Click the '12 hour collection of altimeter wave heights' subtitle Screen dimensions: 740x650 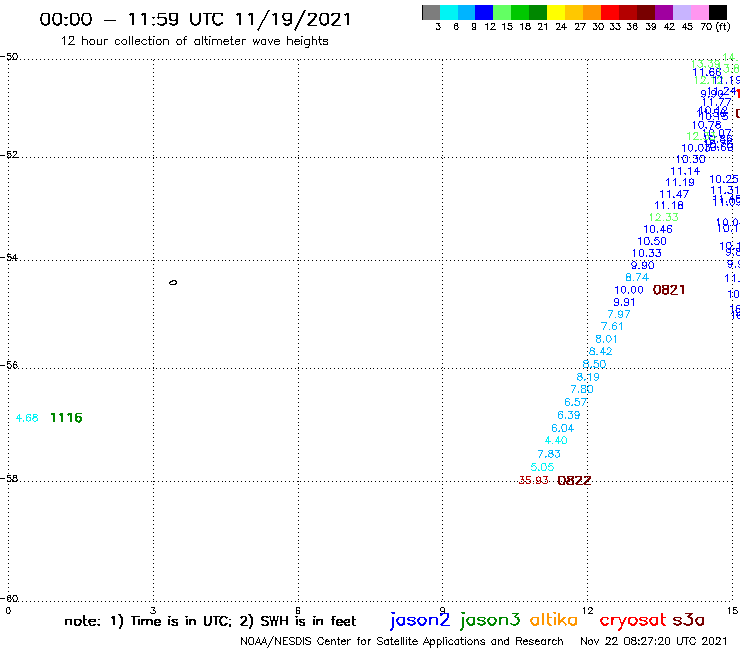[194, 41]
